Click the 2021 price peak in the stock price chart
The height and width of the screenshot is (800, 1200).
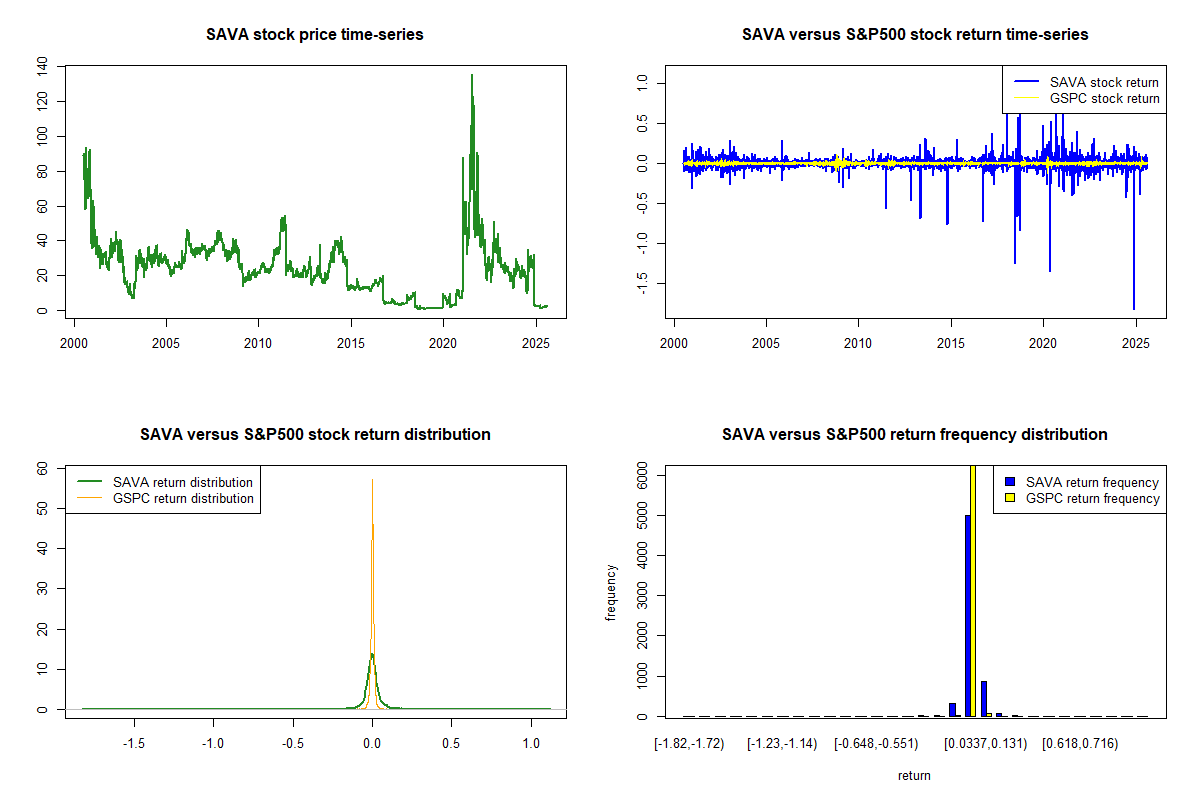pos(472,76)
